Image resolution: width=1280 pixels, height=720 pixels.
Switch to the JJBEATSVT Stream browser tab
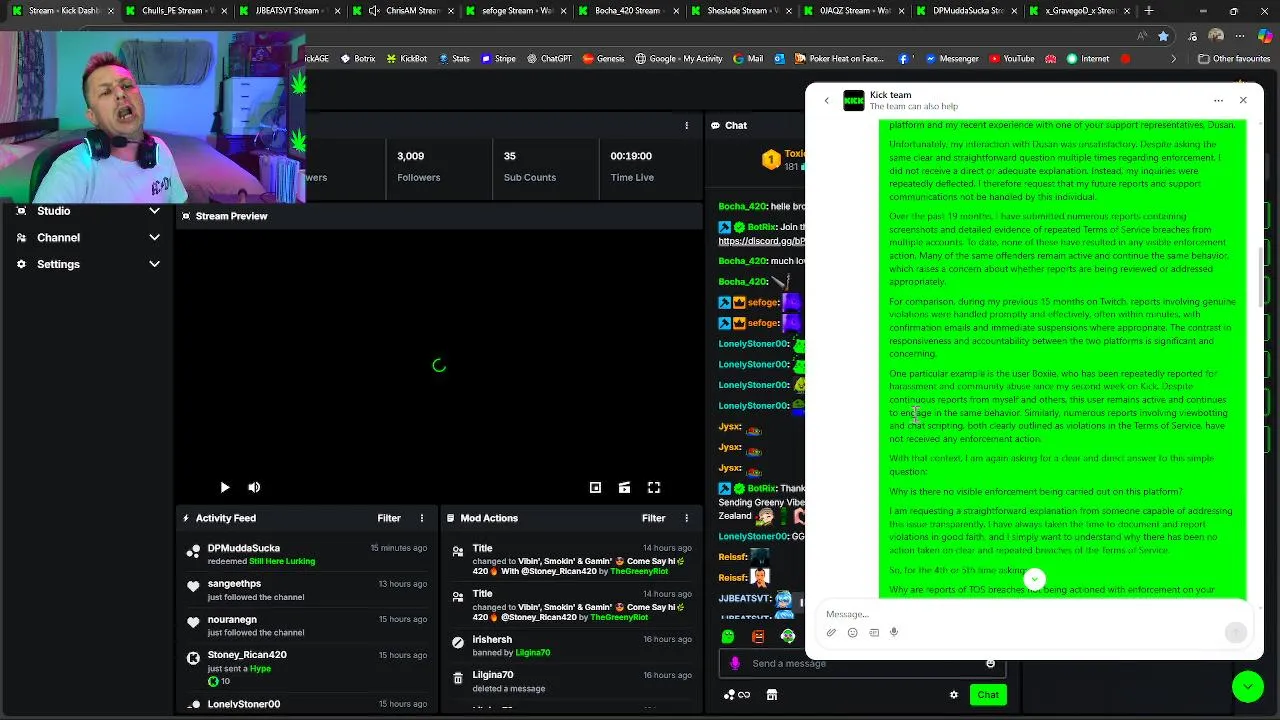pos(291,11)
